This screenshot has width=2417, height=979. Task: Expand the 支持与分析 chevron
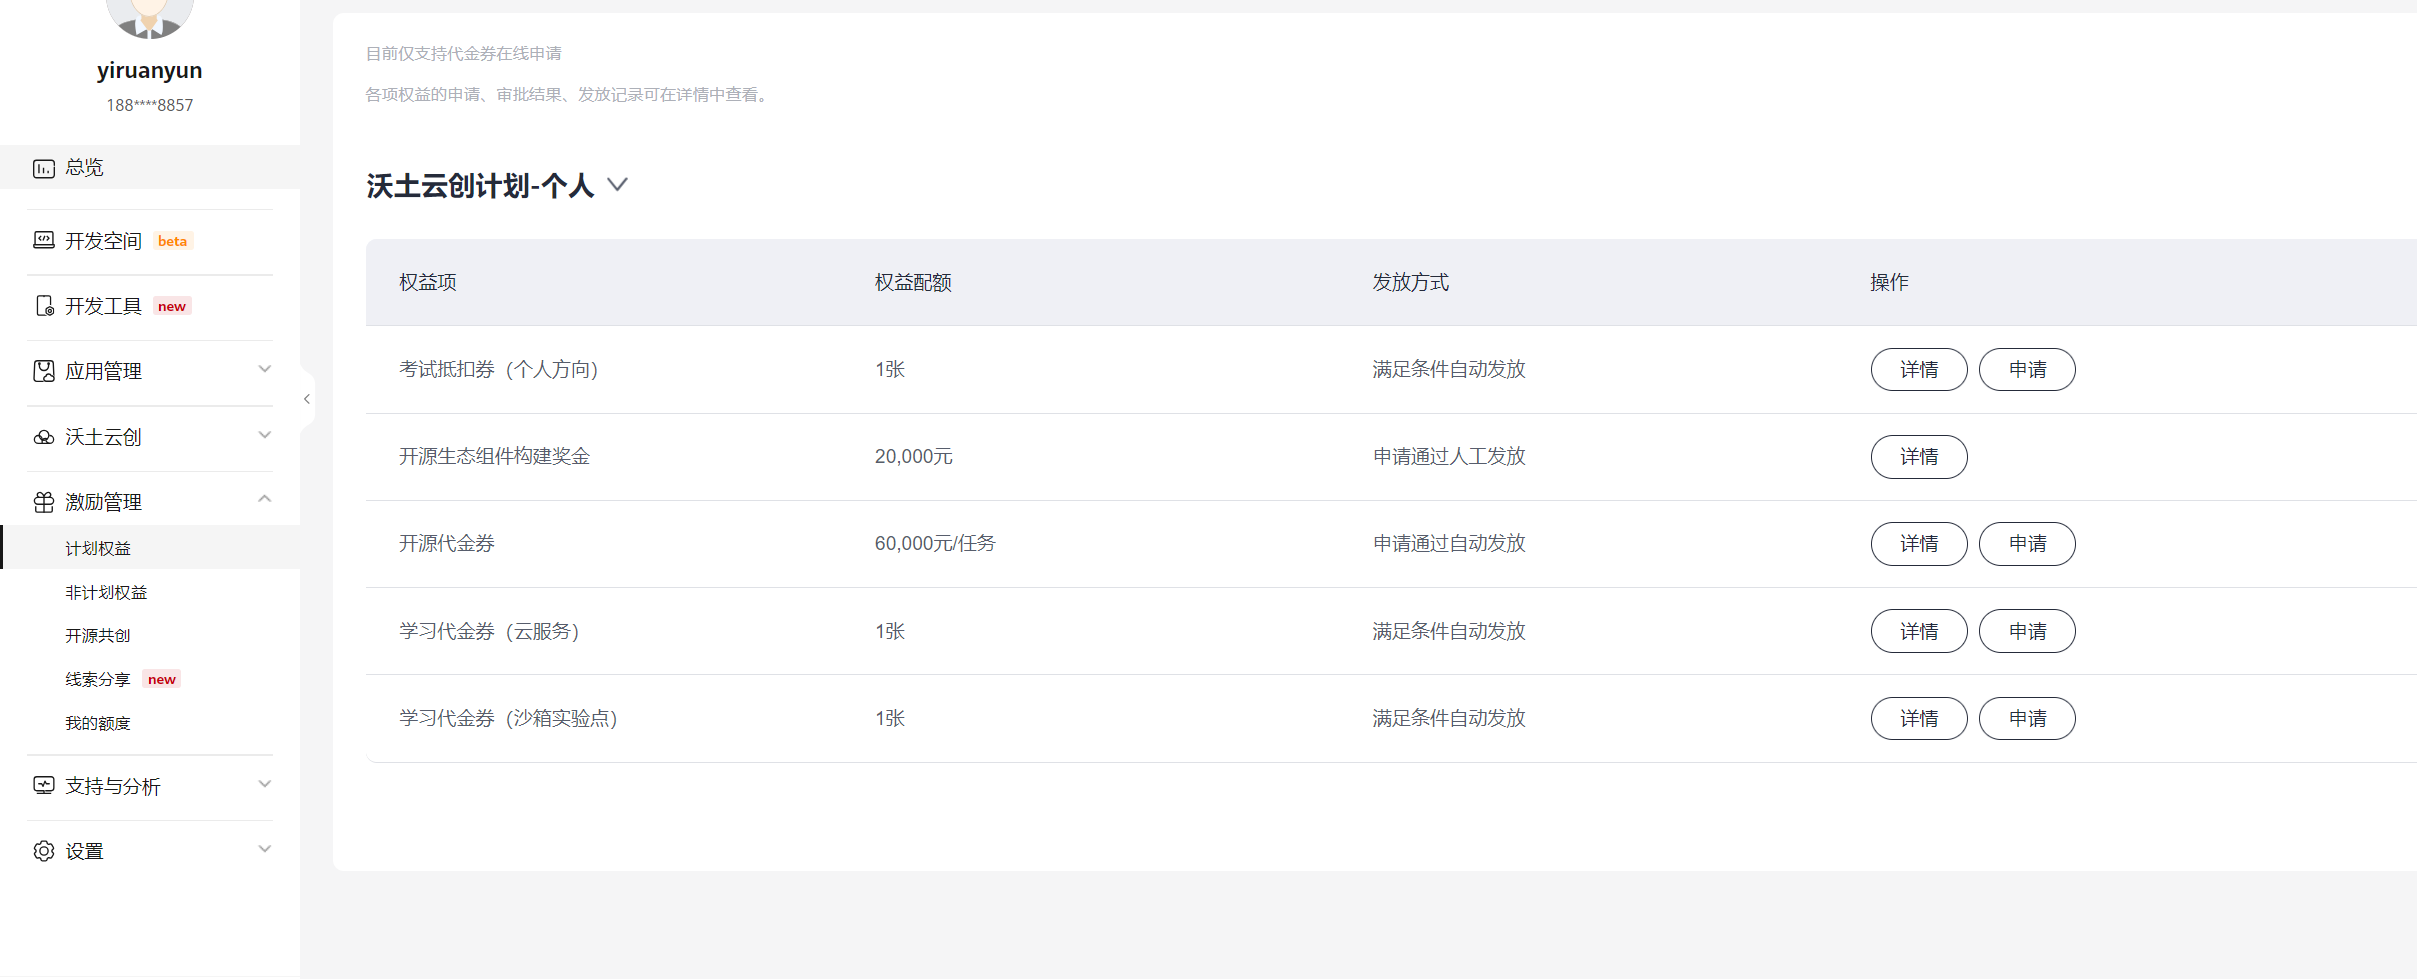[265, 784]
